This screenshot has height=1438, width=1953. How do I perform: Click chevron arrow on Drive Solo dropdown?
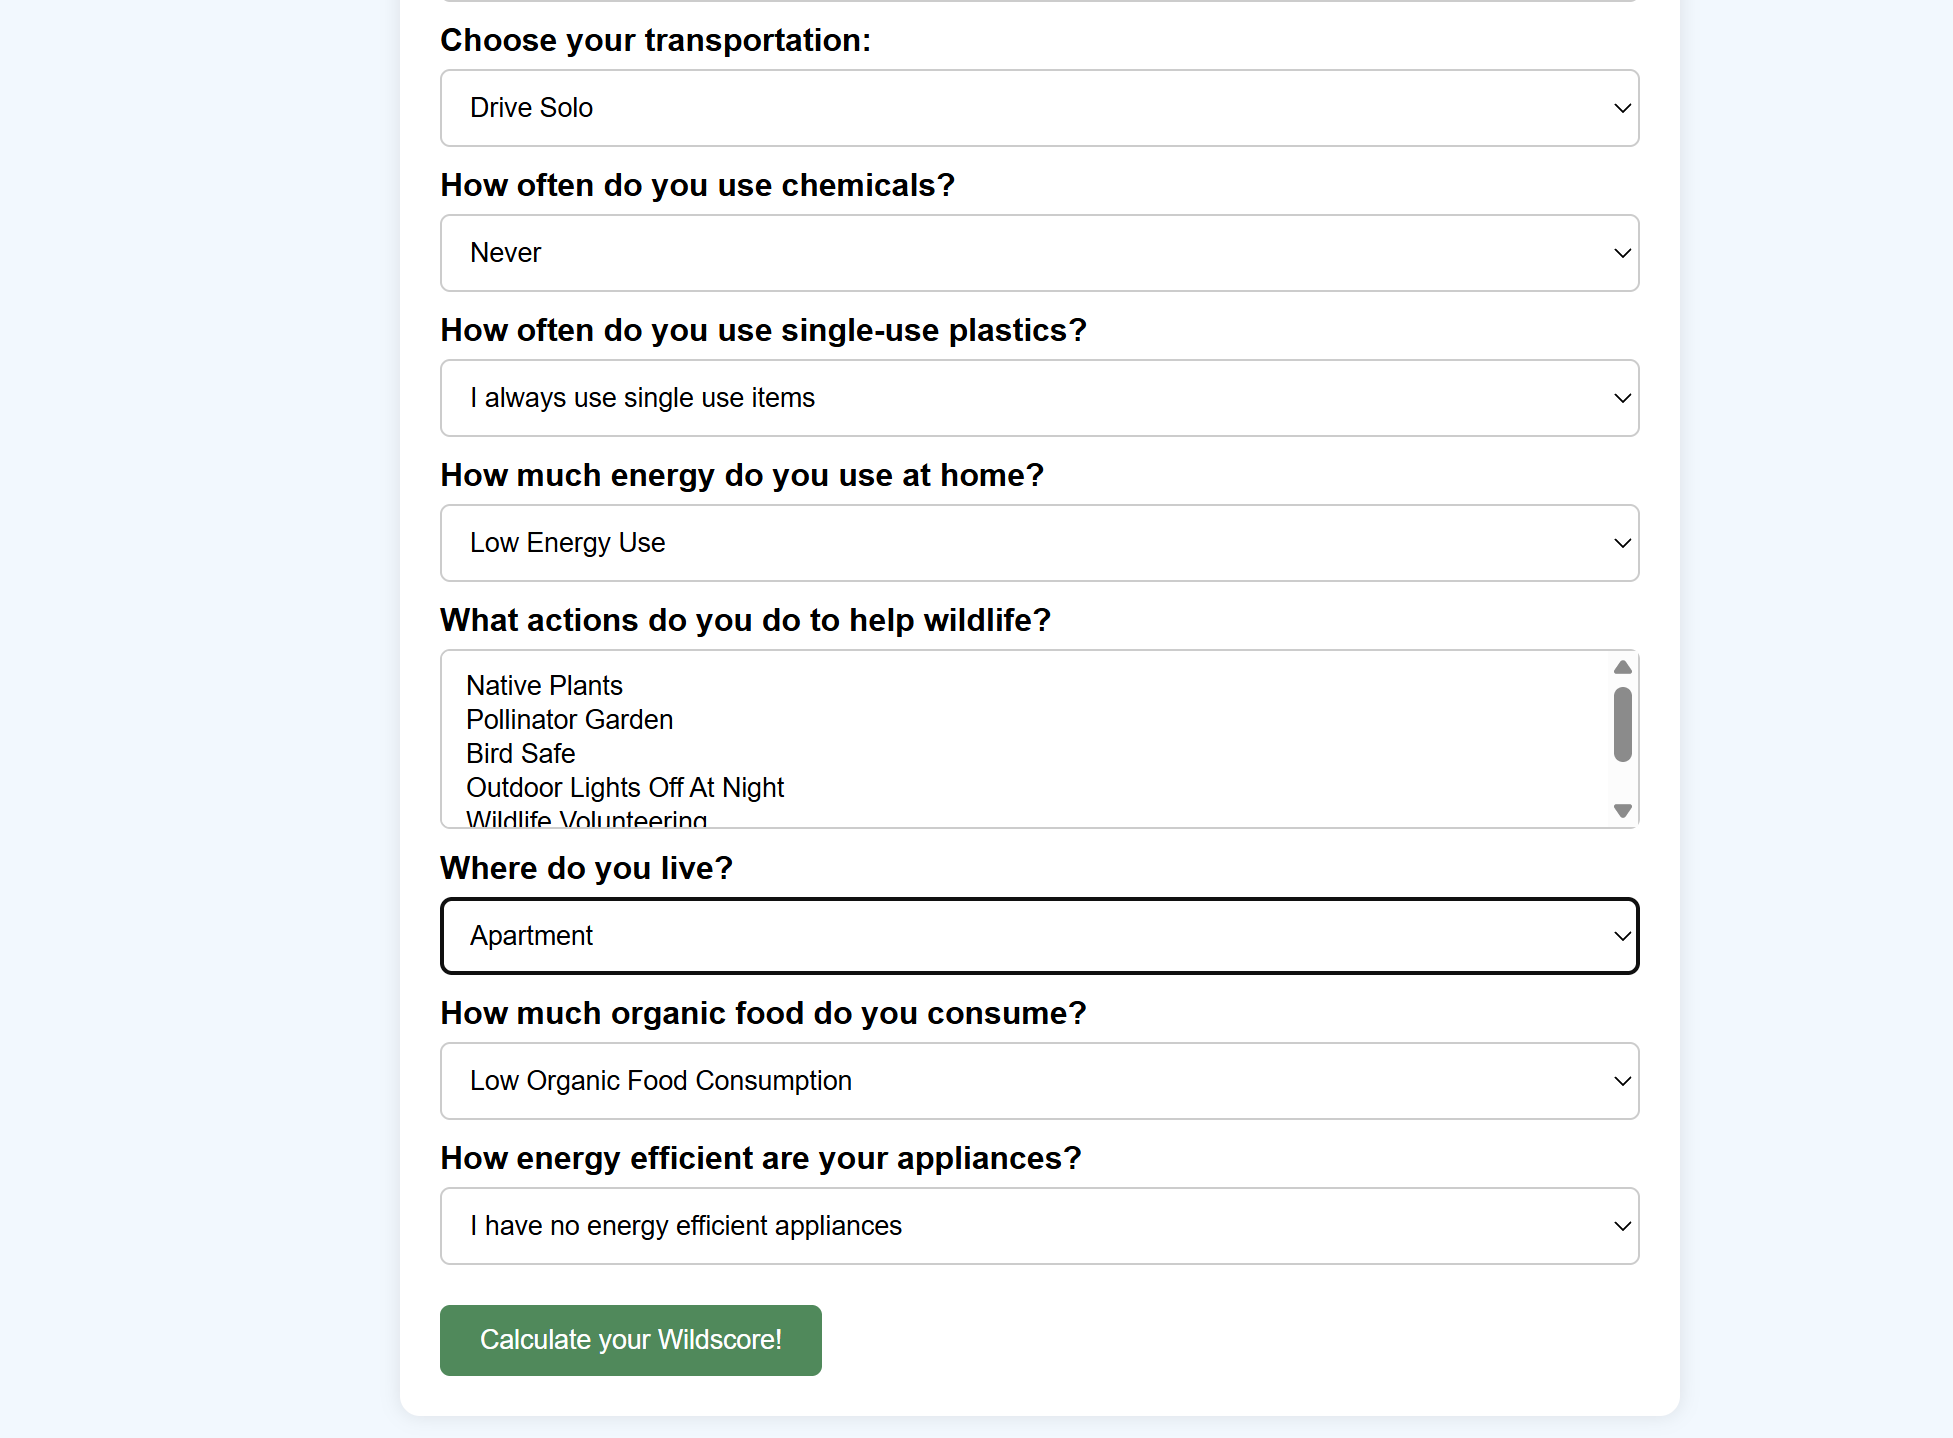pyautogui.click(x=1622, y=108)
